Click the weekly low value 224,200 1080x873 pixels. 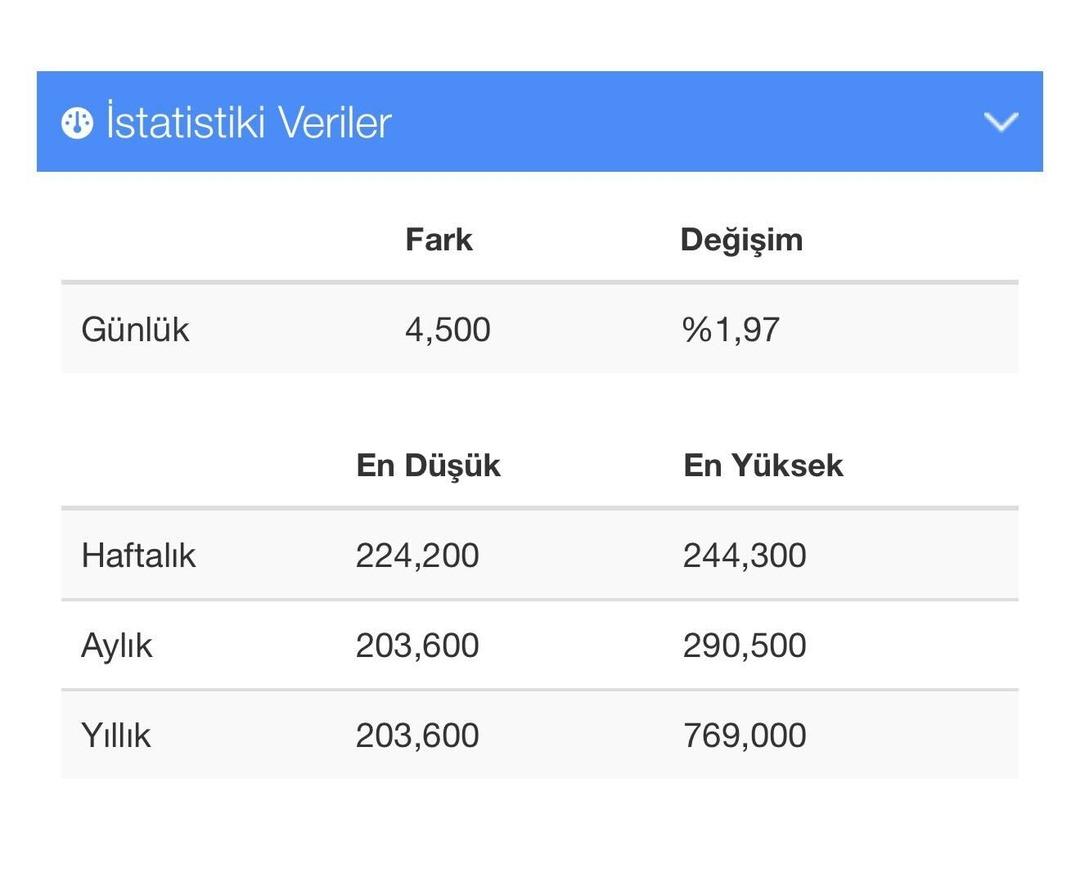click(x=418, y=555)
